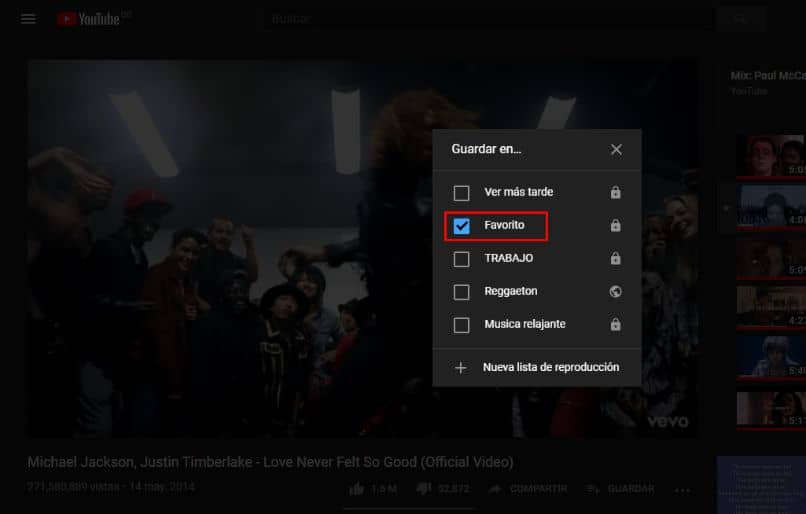Check the TRABAJO playlist checkbox
The height and width of the screenshot is (514, 806).
[x=461, y=259]
